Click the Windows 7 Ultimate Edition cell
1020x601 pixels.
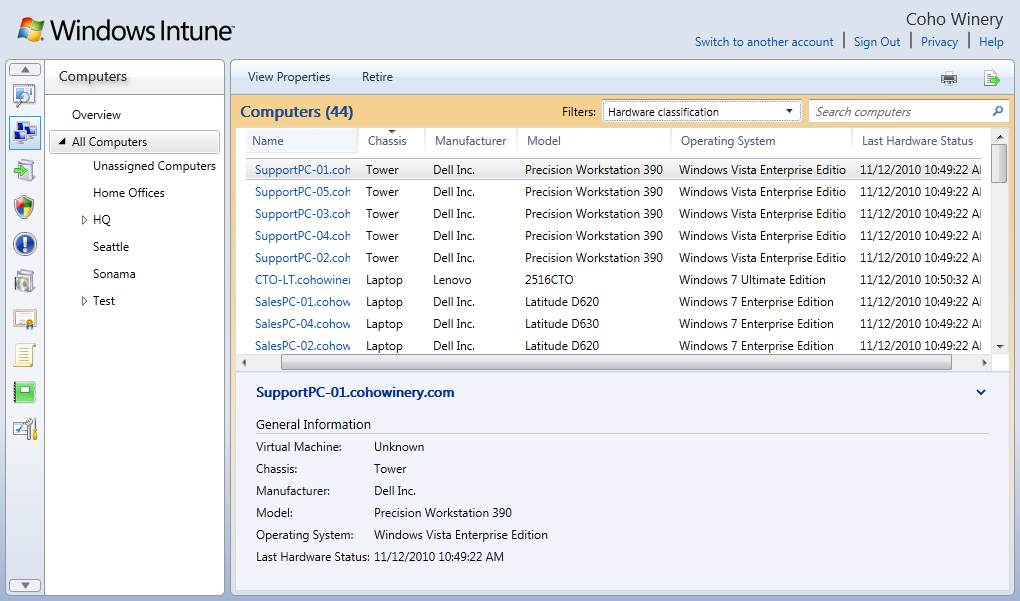(x=752, y=280)
